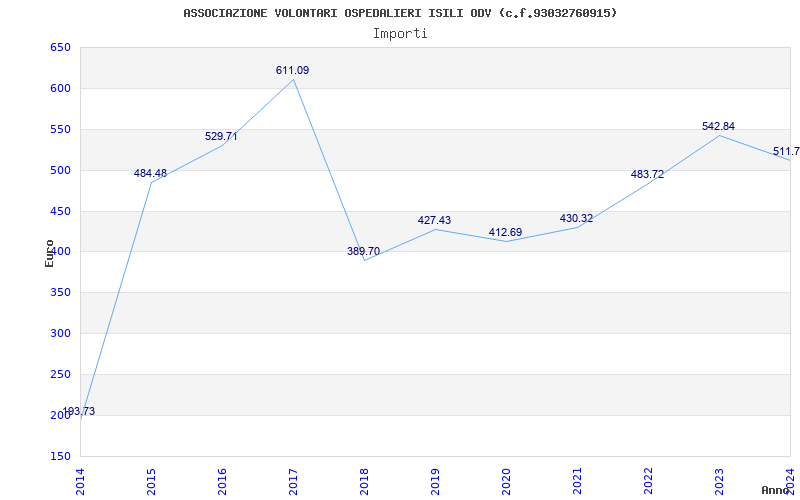Click the 450 y-axis label
The width and height of the screenshot is (800, 500).
(x=60, y=211)
